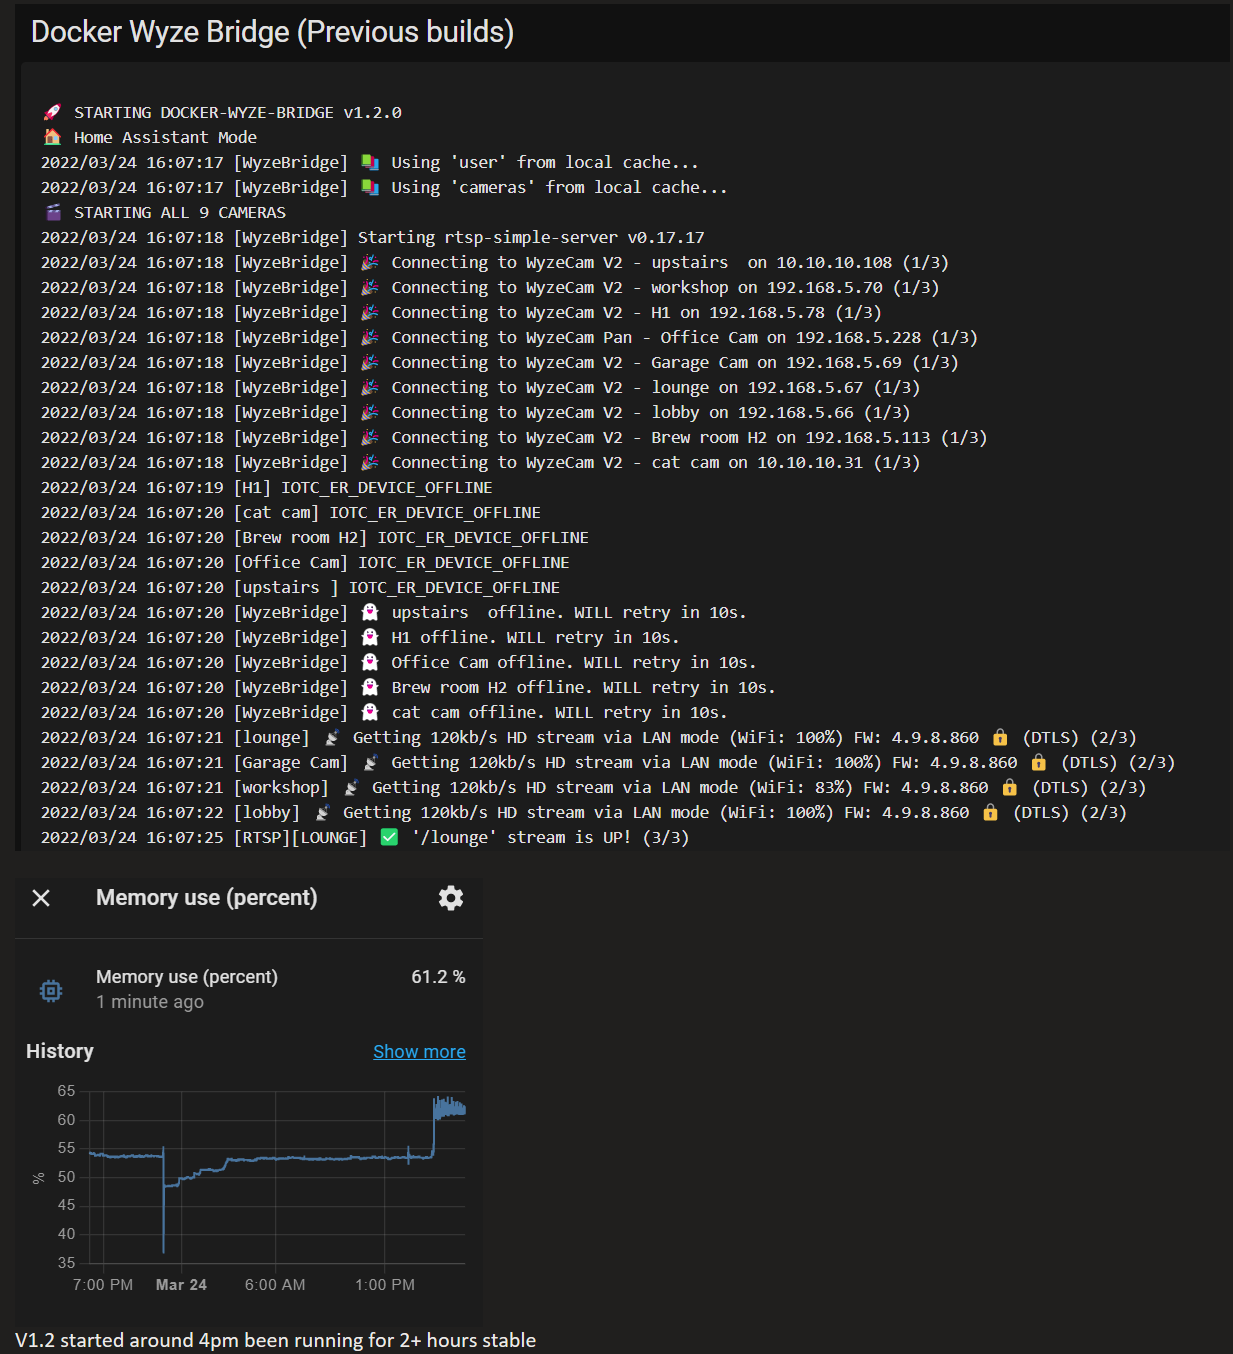The image size is (1233, 1354).
Task: Select the Memory use (percent) dialog title
Action: coord(206,898)
